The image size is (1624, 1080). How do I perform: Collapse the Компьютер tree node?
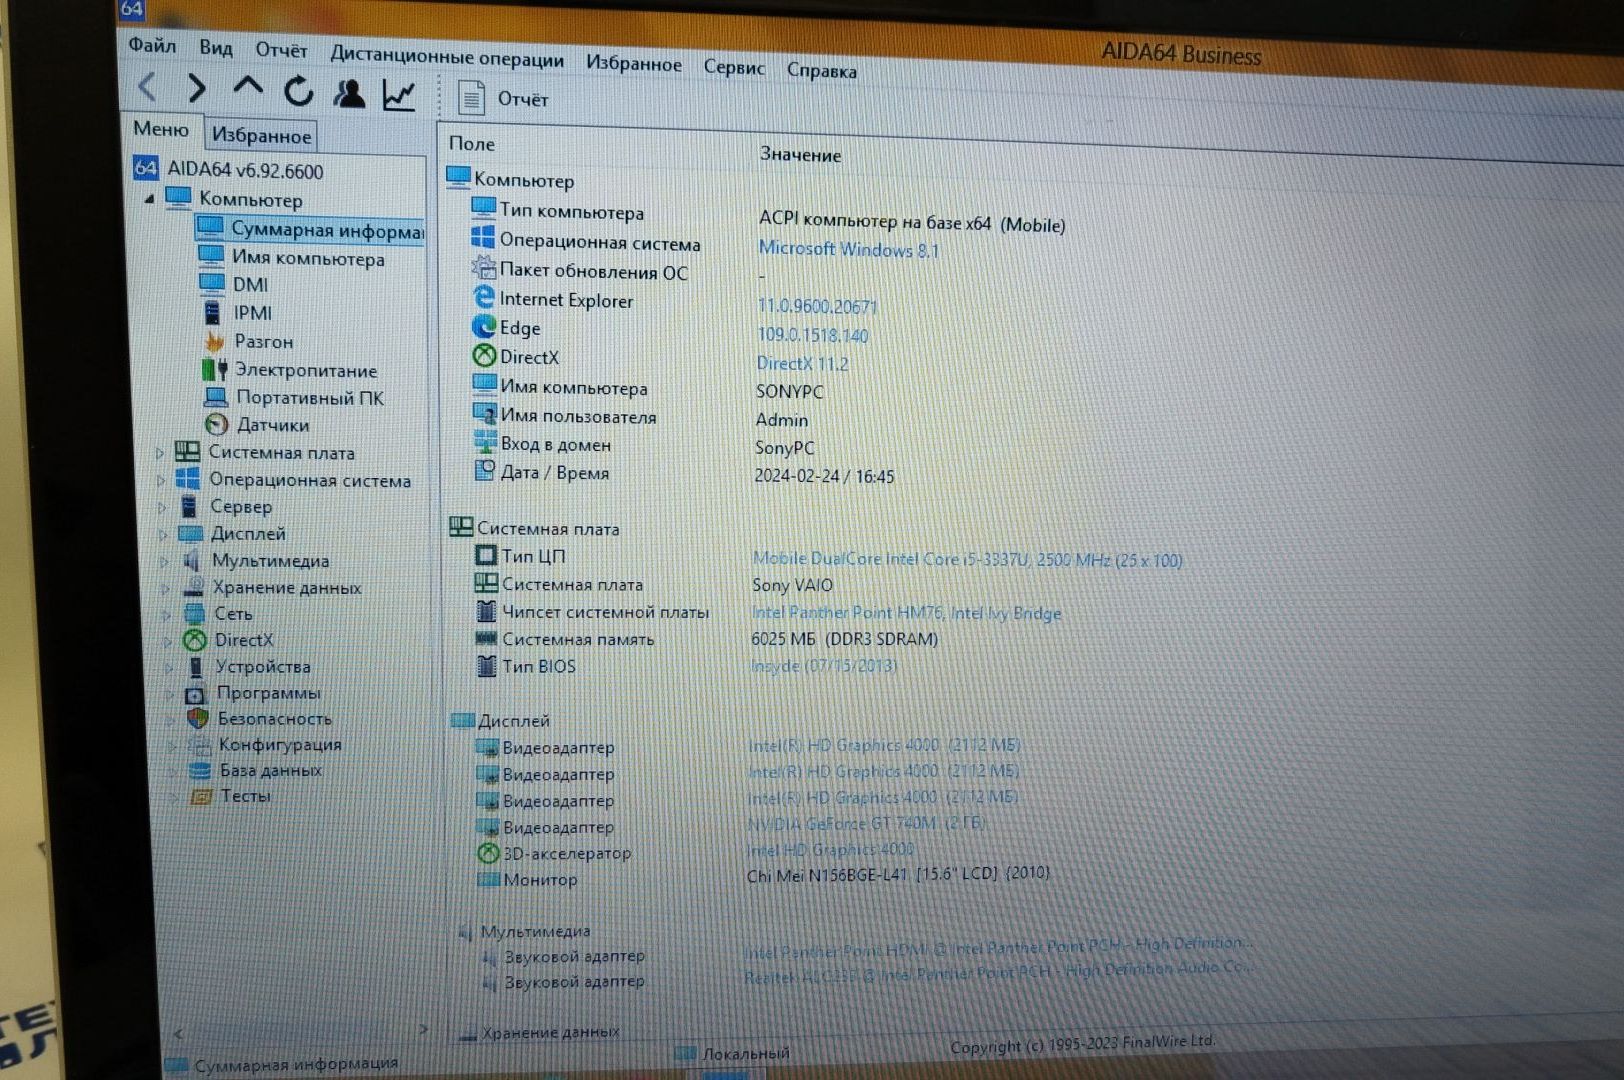(149, 199)
